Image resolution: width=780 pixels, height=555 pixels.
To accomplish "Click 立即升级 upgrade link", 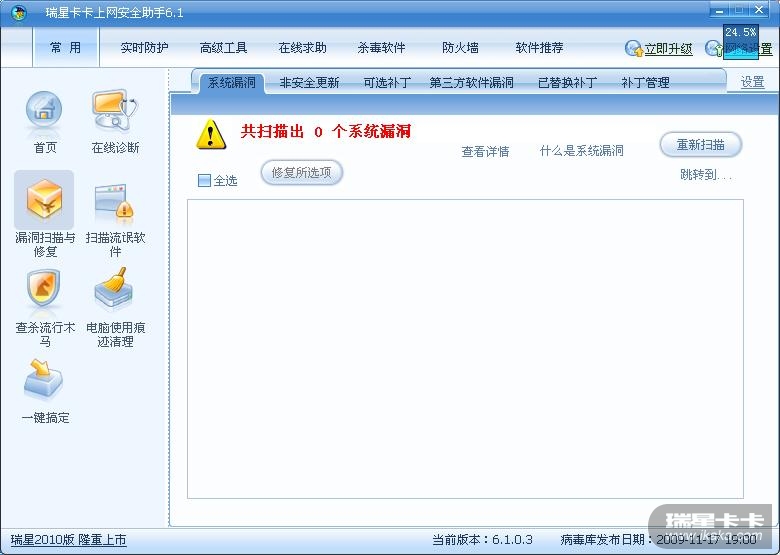I will [x=669, y=49].
